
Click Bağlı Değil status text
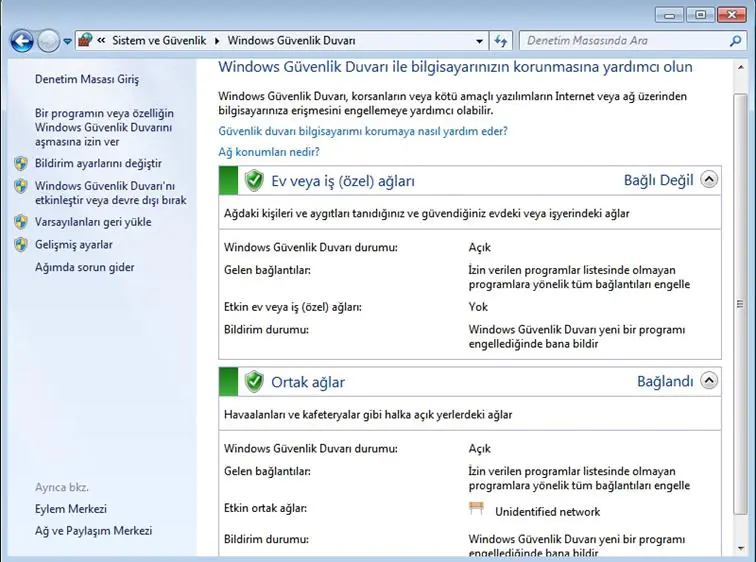pyautogui.click(x=659, y=180)
